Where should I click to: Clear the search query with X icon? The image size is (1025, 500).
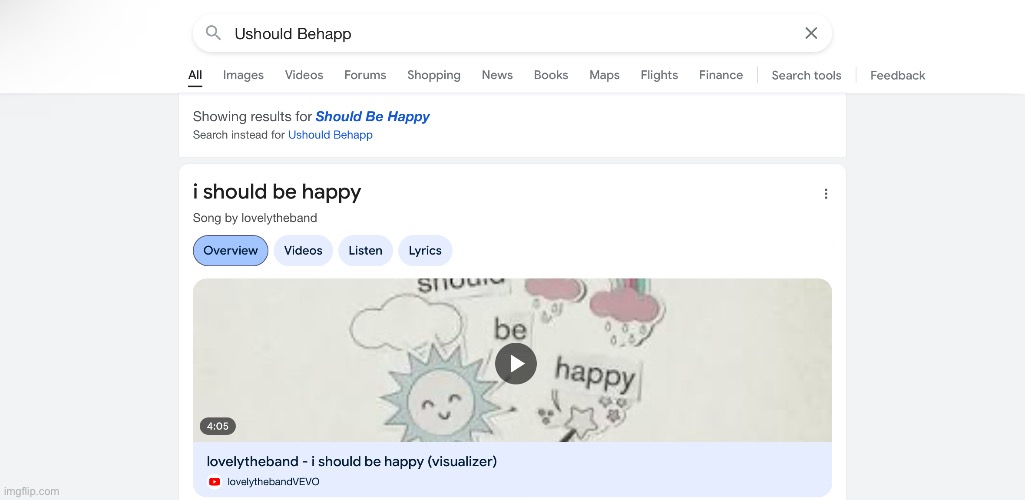tap(811, 33)
